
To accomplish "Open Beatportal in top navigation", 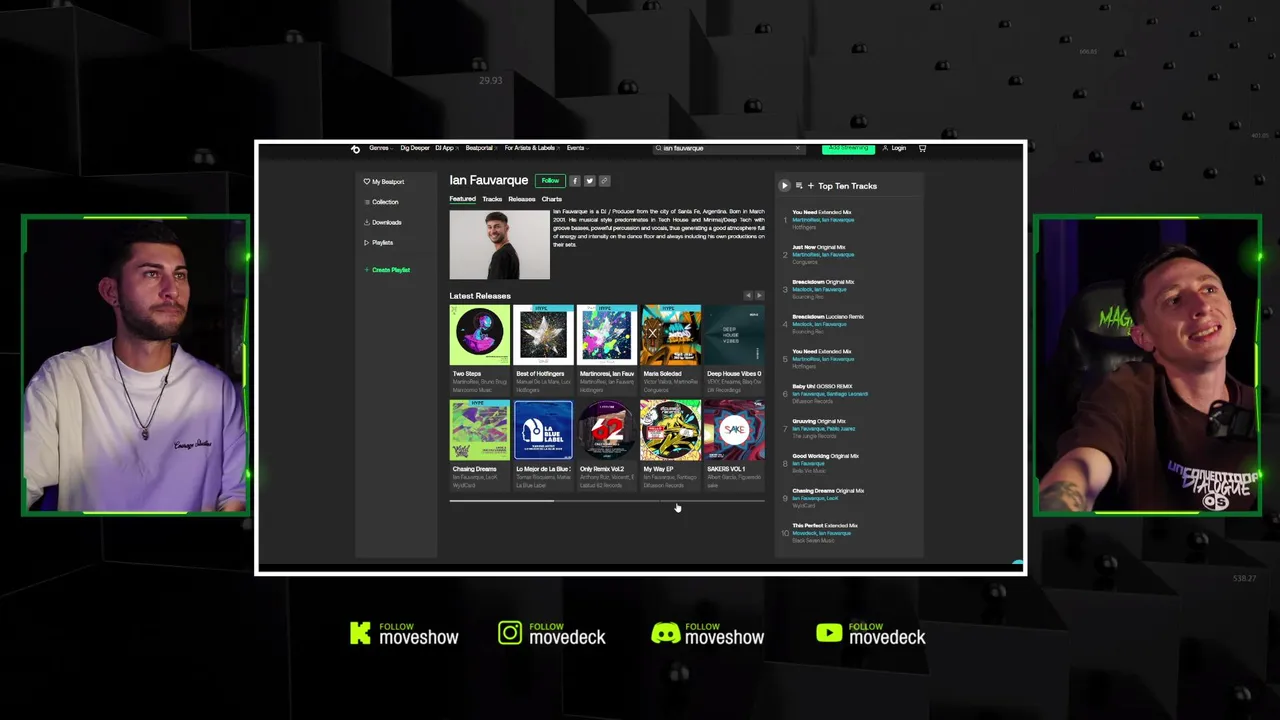I will point(480,148).
